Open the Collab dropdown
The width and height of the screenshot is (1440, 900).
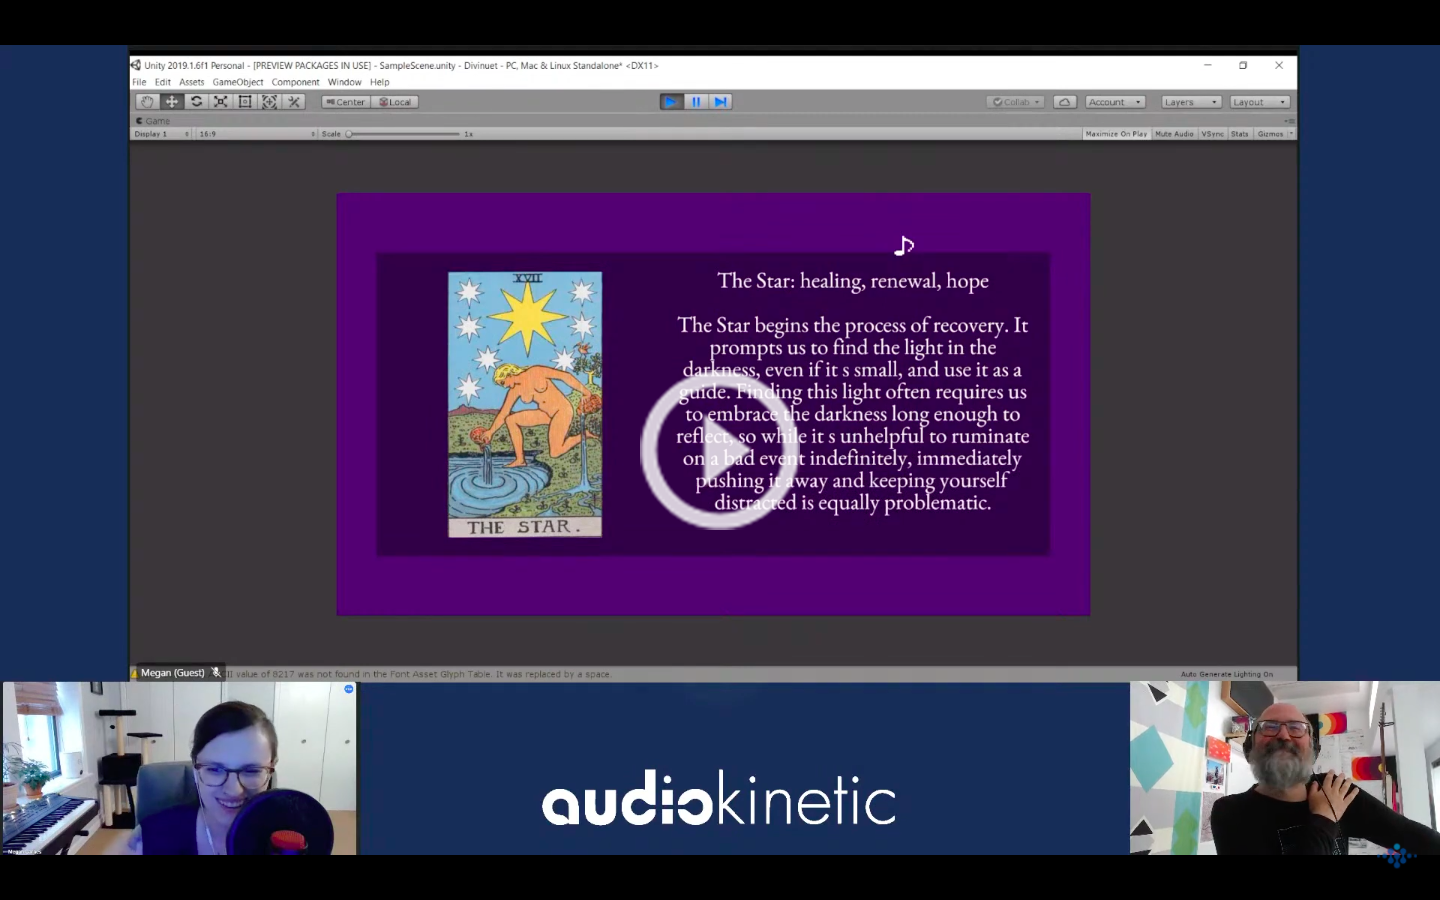coord(1016,102)
